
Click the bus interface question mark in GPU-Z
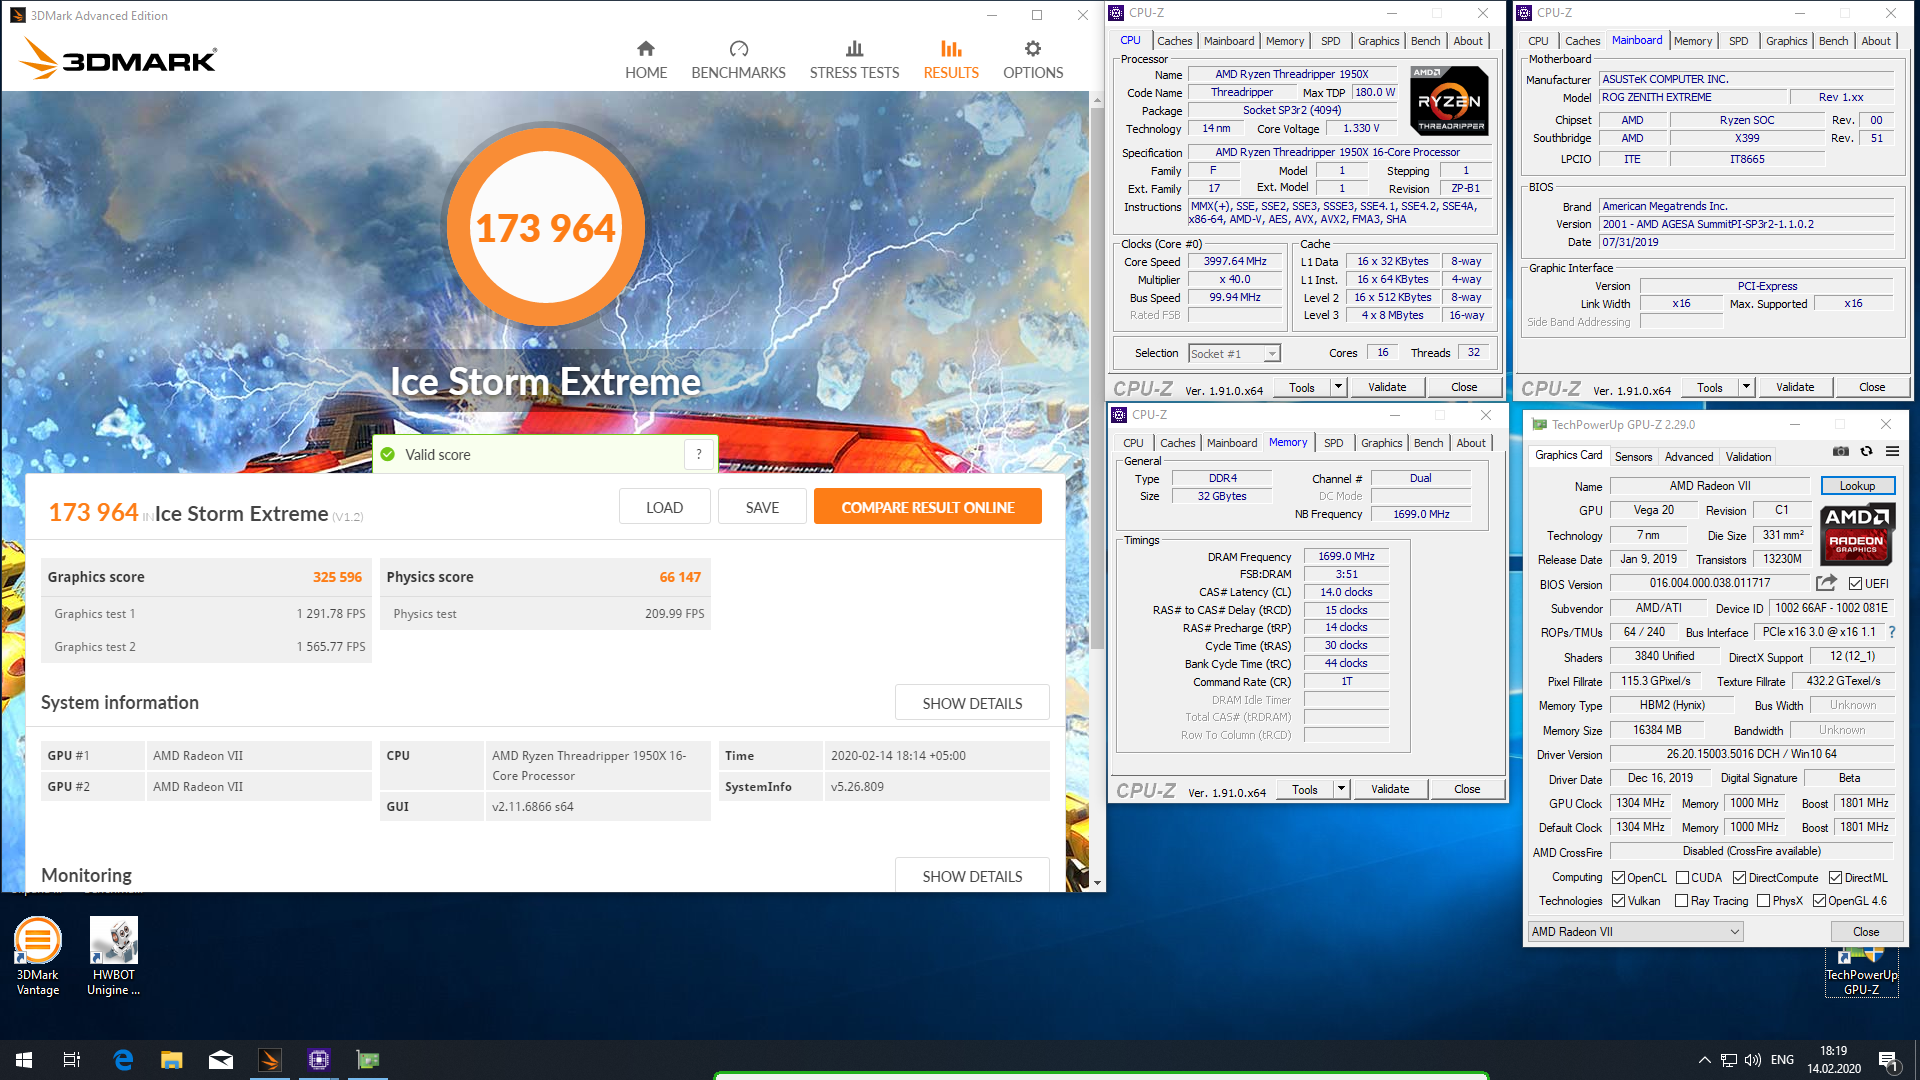coord(1892,632)
